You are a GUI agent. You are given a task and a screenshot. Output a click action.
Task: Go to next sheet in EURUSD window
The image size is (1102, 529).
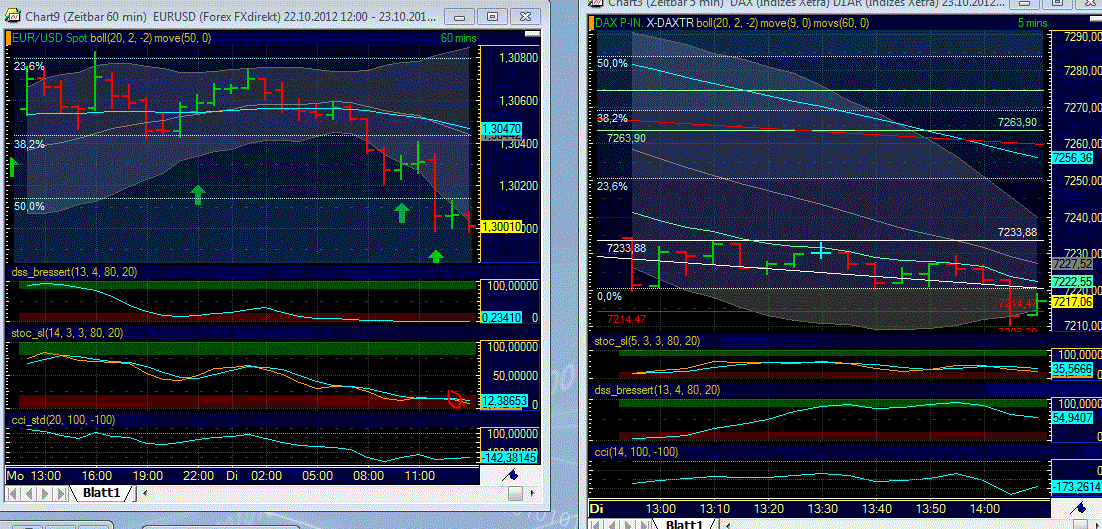click(45, 493)
